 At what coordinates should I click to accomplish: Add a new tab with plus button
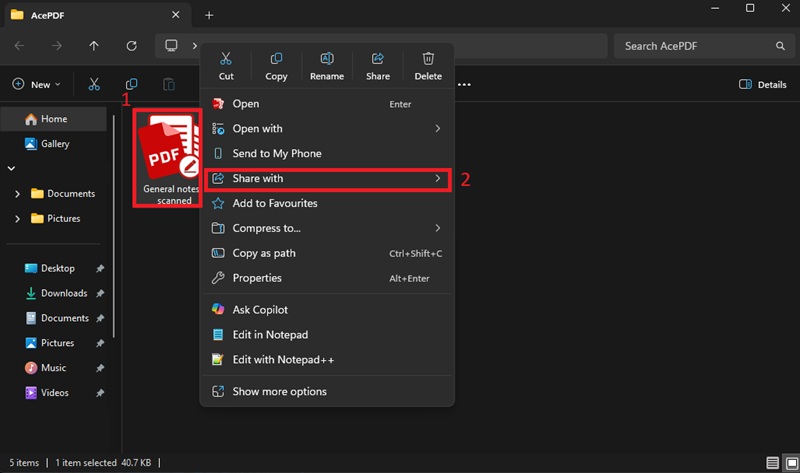click(209, 15)
